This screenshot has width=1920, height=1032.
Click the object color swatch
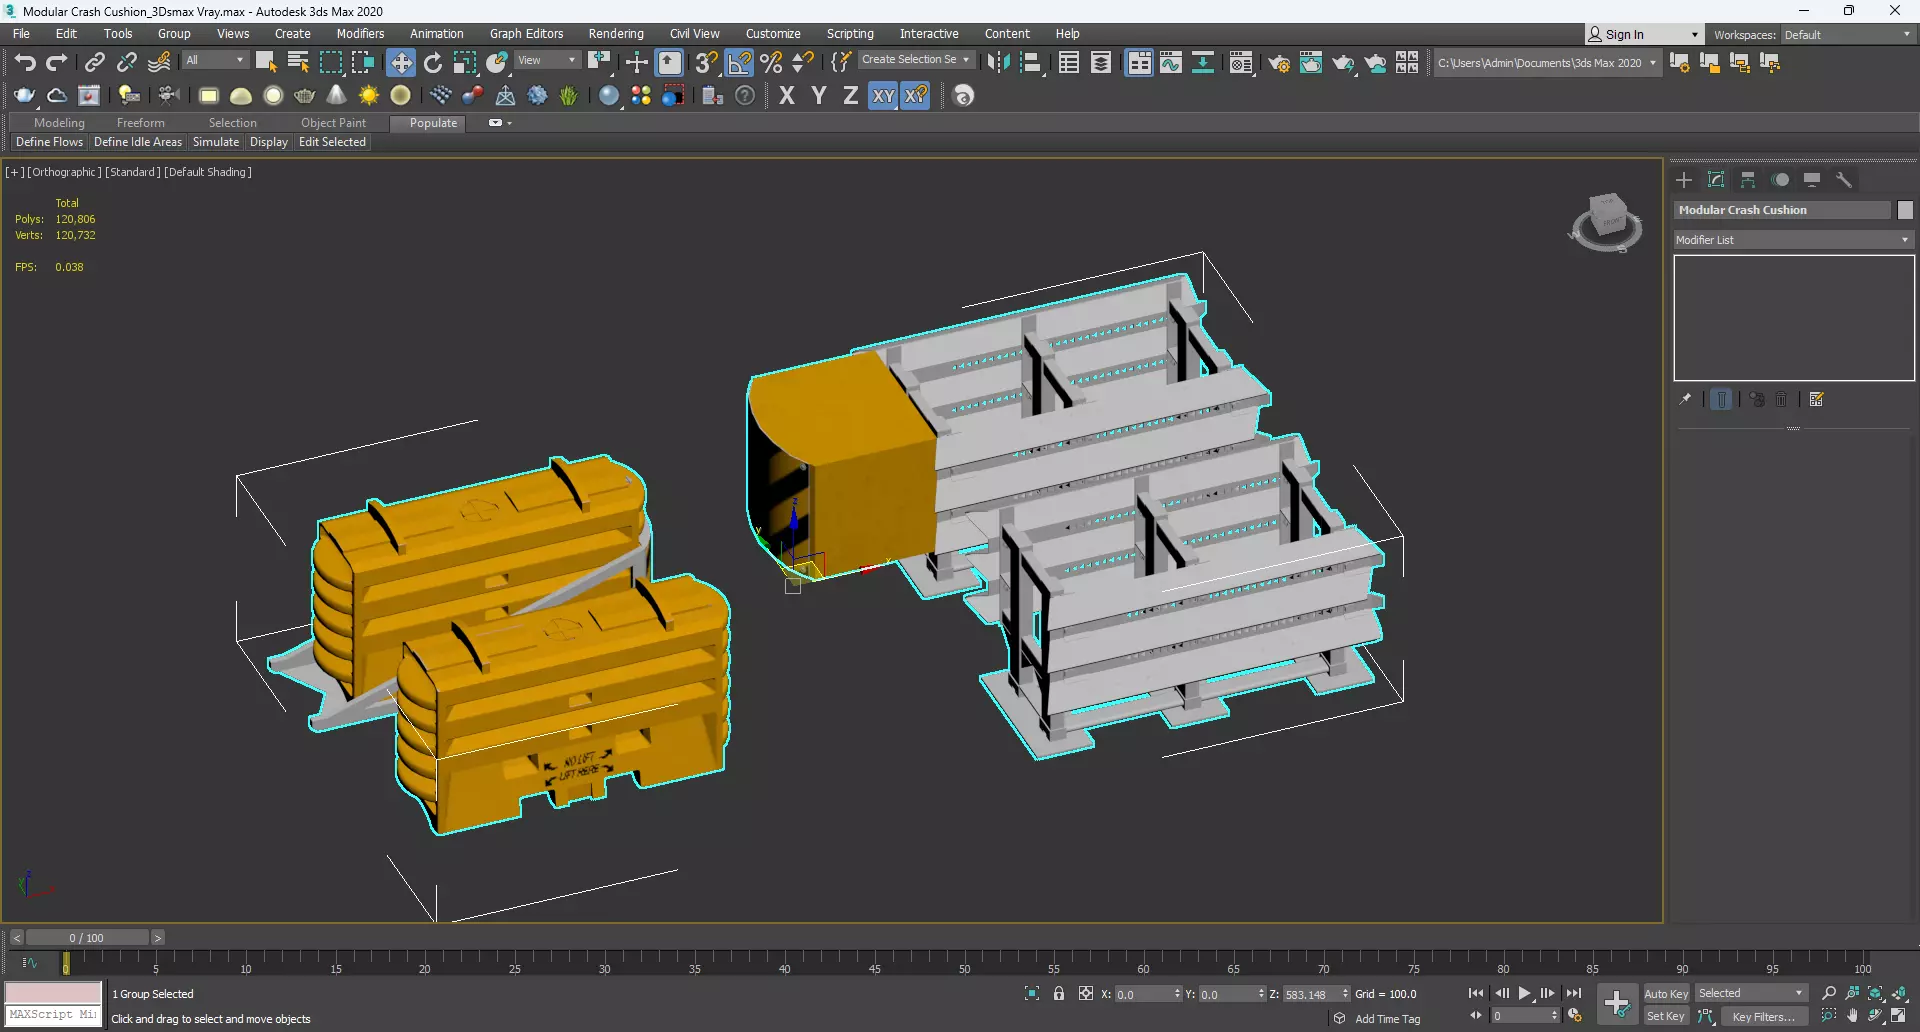[x=1905, y=210]
